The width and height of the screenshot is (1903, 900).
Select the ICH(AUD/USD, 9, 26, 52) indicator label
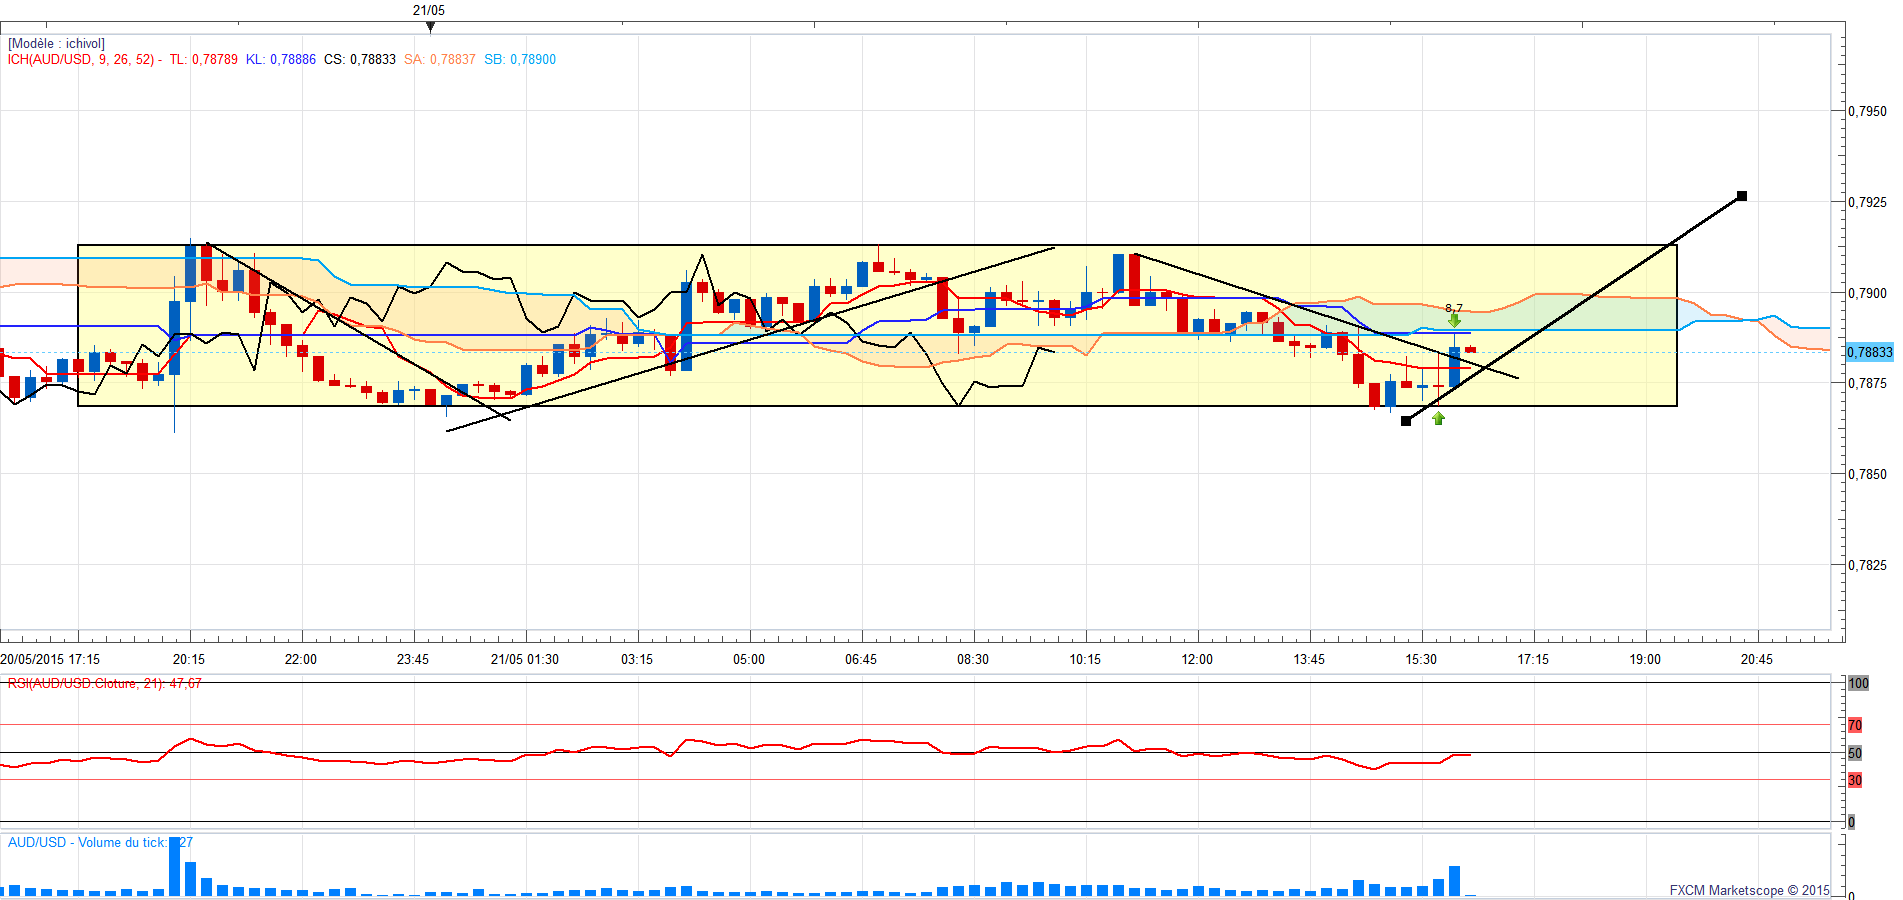84,60
